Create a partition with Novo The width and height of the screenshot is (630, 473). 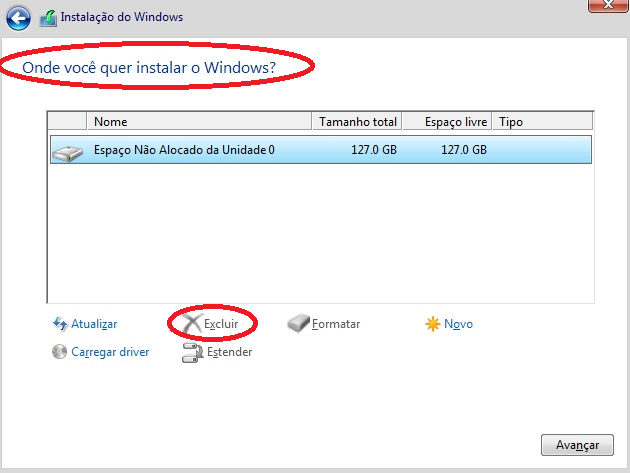point(458,324)
